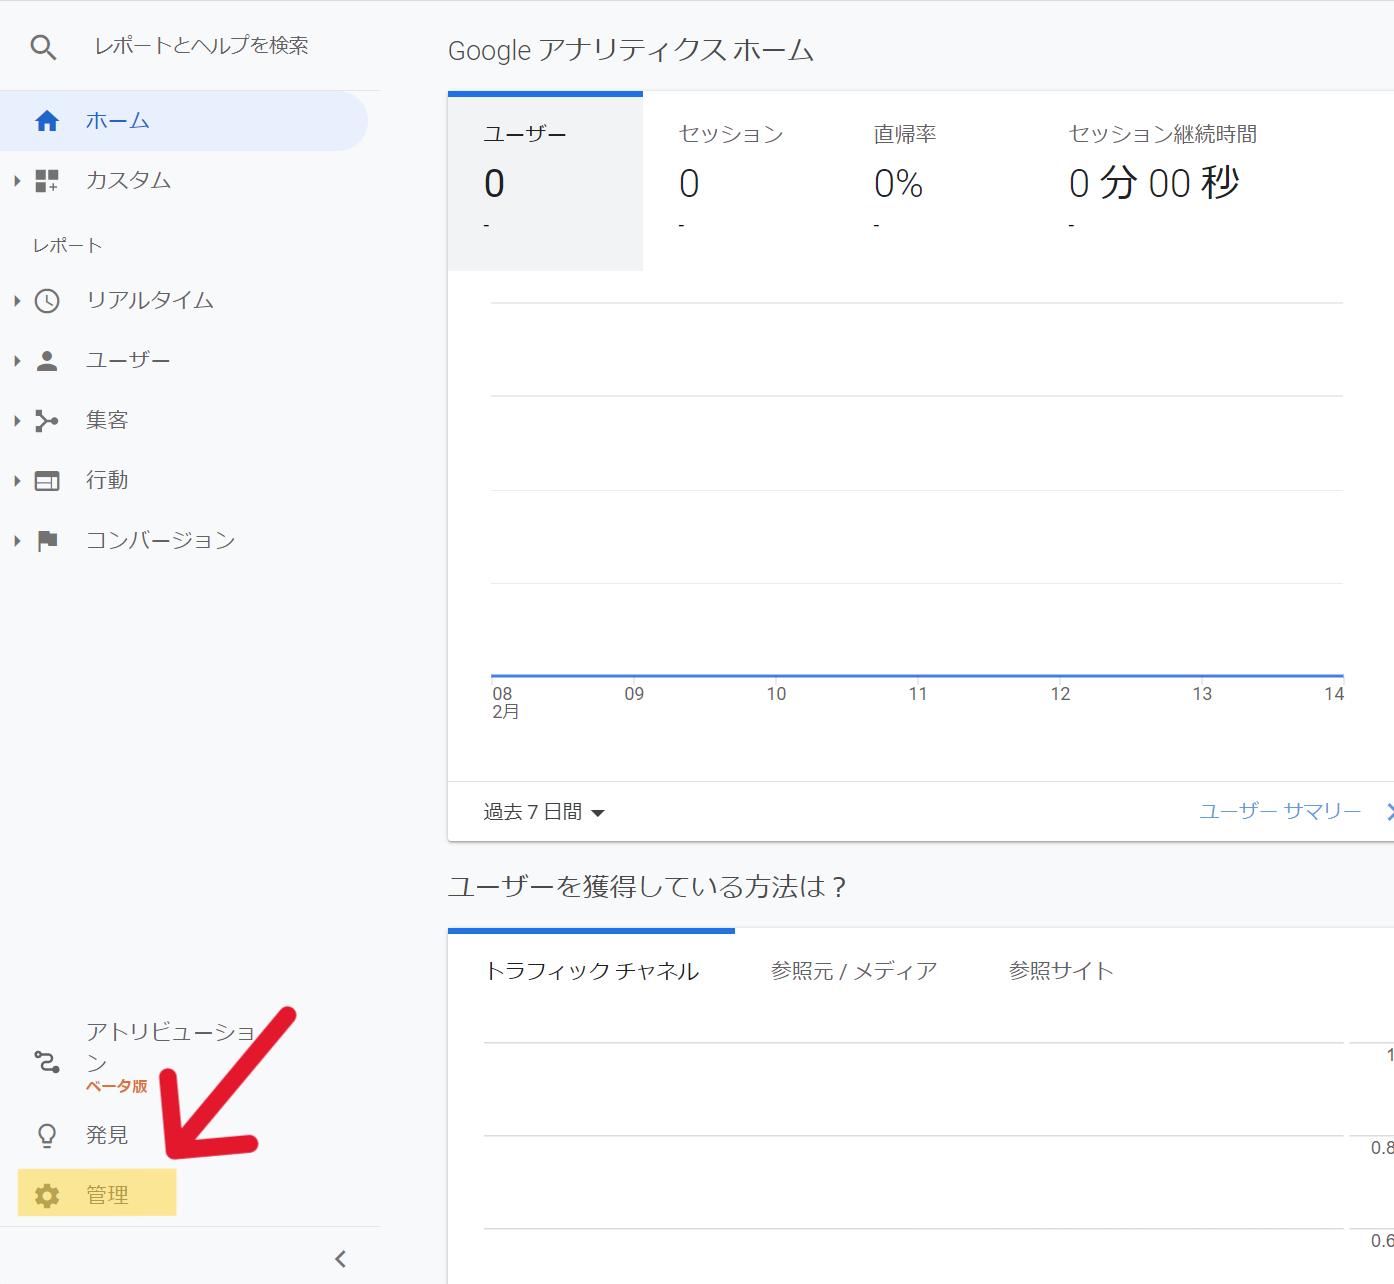1394x1284 pixels.
Task: Click the search magnifier icon
Action: pyautogui.click(x=43, y=47)
